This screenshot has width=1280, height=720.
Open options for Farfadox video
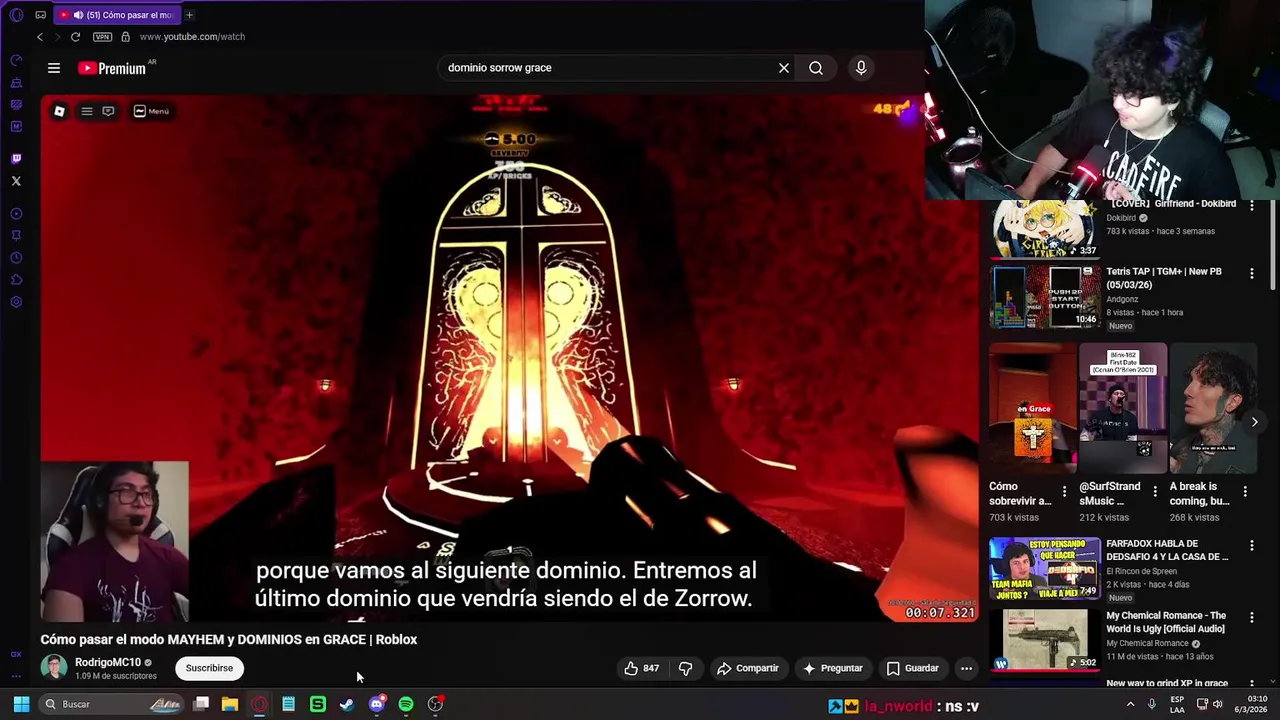(x=1252, y=545)
